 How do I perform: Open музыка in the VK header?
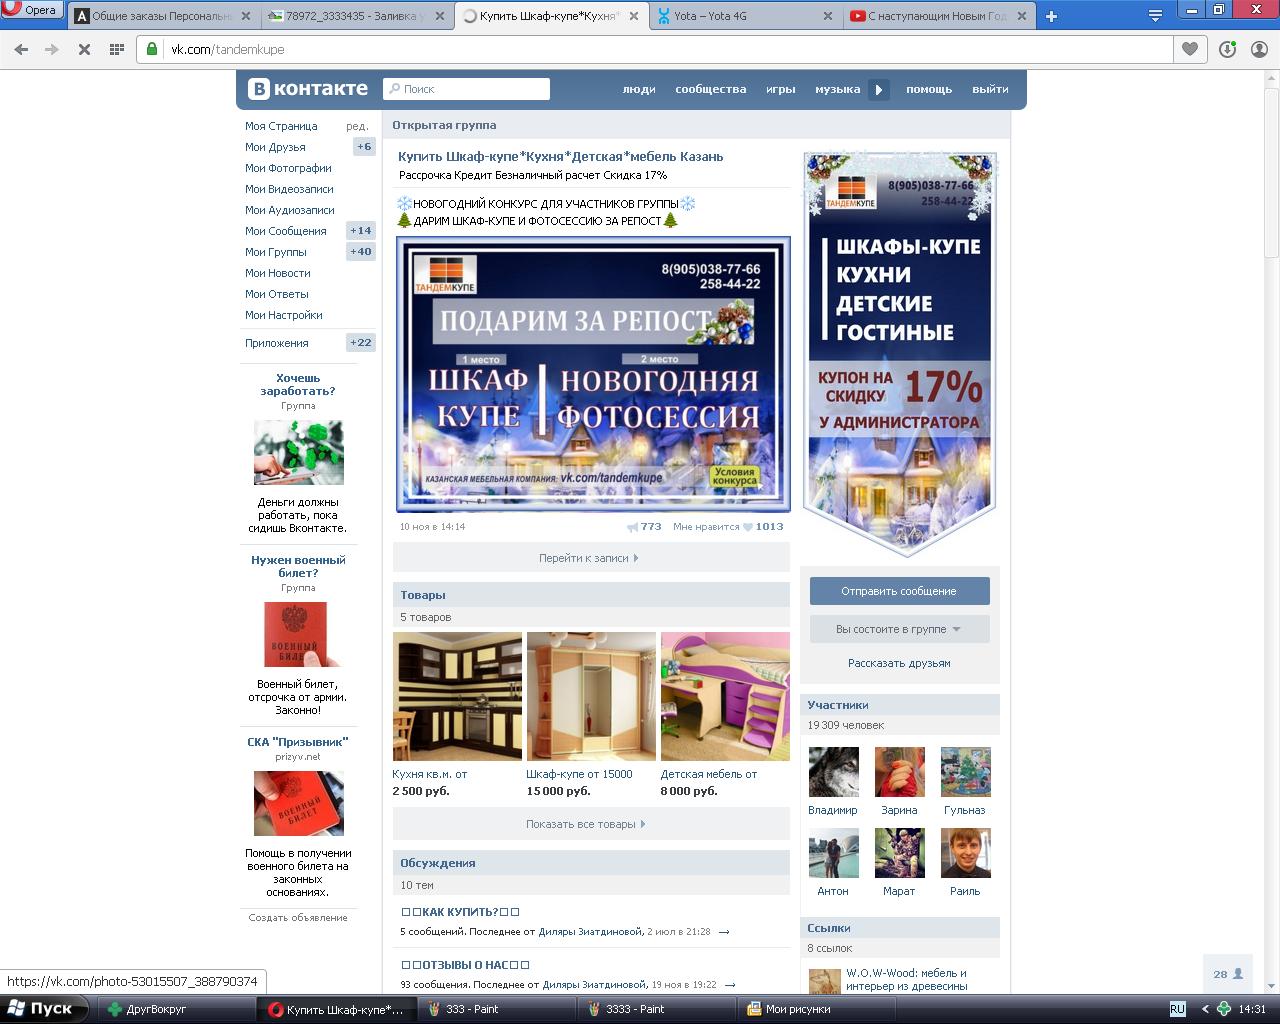point(838,89)
